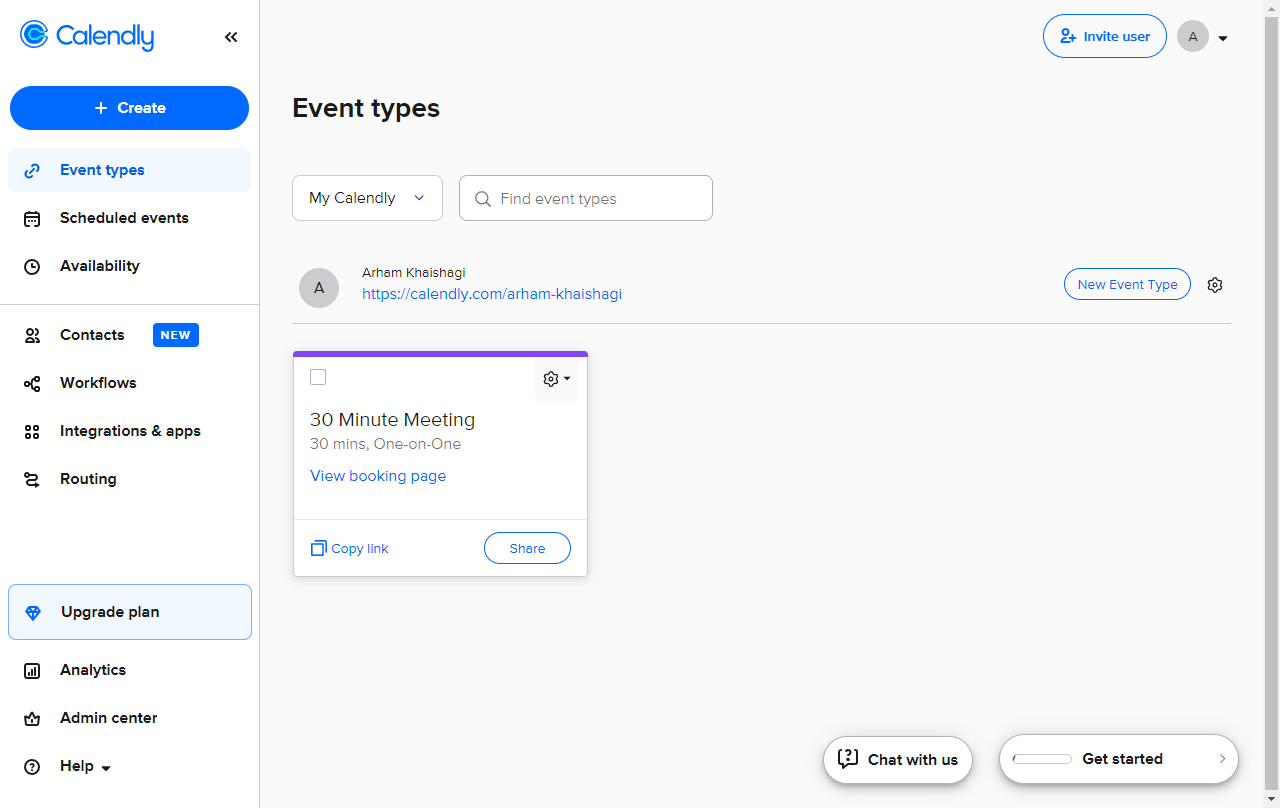The height and width of the screenshot is (808, 1280).
Task: Click the Integrations & apps grid icon
Action: [32, 432]
